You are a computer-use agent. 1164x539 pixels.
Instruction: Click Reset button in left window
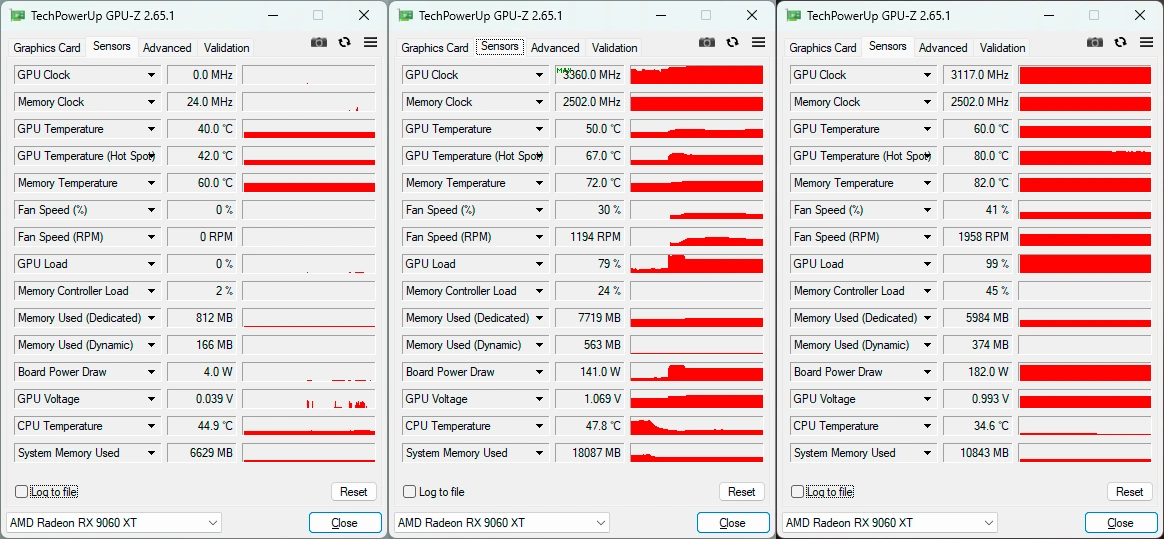(353, 491)
